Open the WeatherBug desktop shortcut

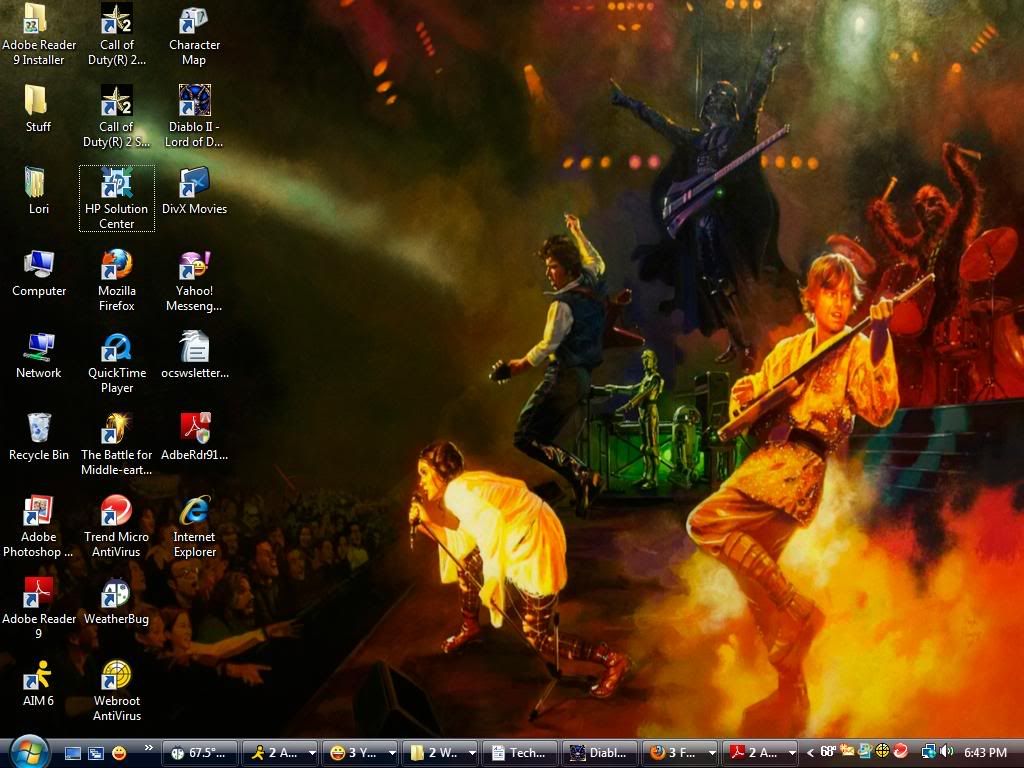[116, 594]
